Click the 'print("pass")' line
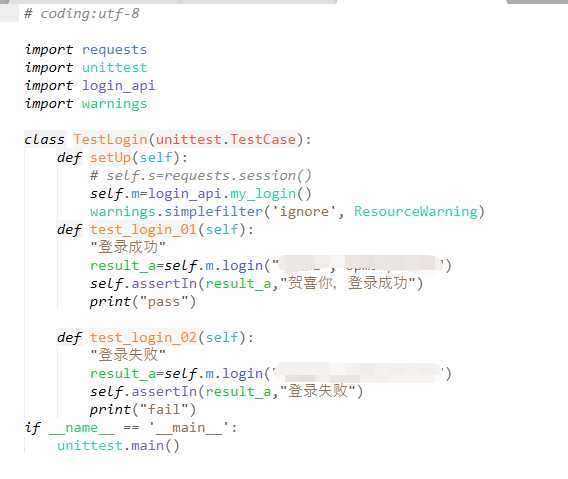568x479 pixels. pos(143,302)
